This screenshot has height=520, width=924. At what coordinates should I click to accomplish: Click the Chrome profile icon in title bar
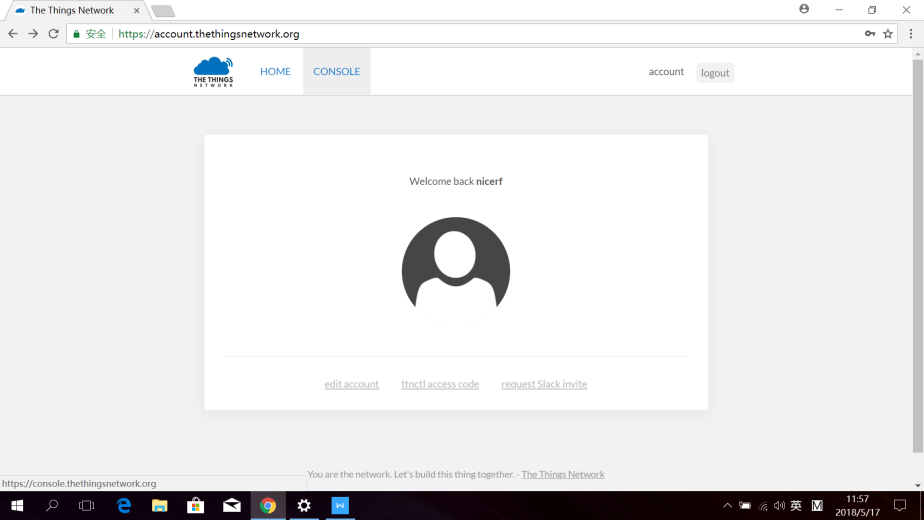(804, 10)
